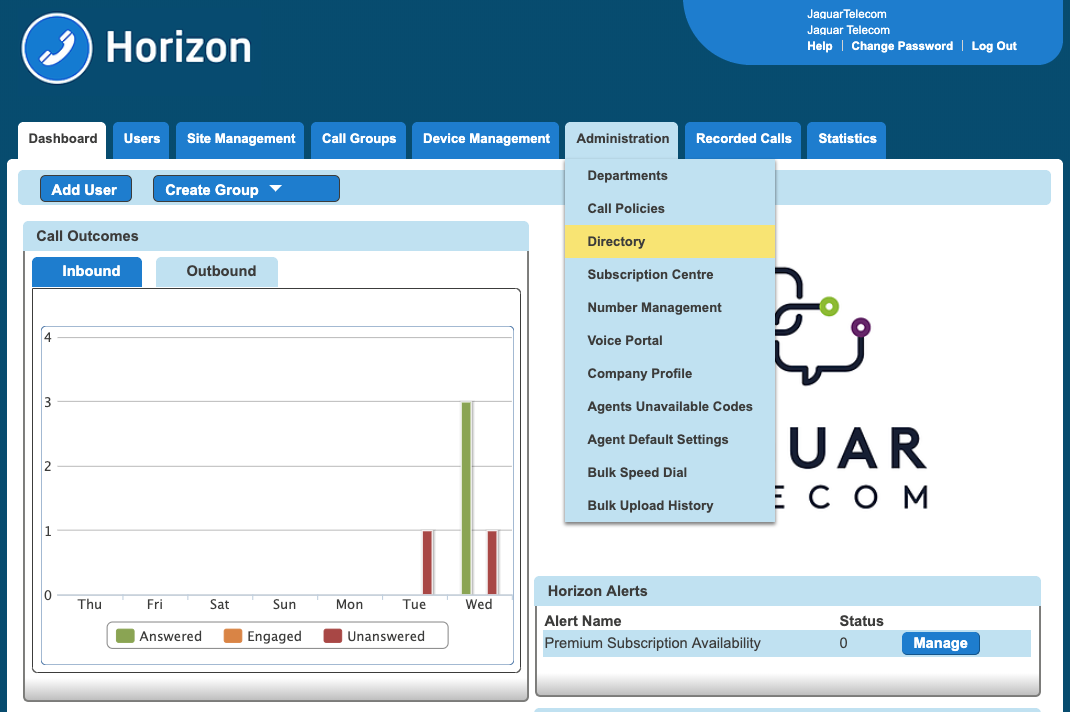The width and height of the screenshot is (1070, 712).
Task: Click the orange Engaged legend marker
Action: [233, 636]
